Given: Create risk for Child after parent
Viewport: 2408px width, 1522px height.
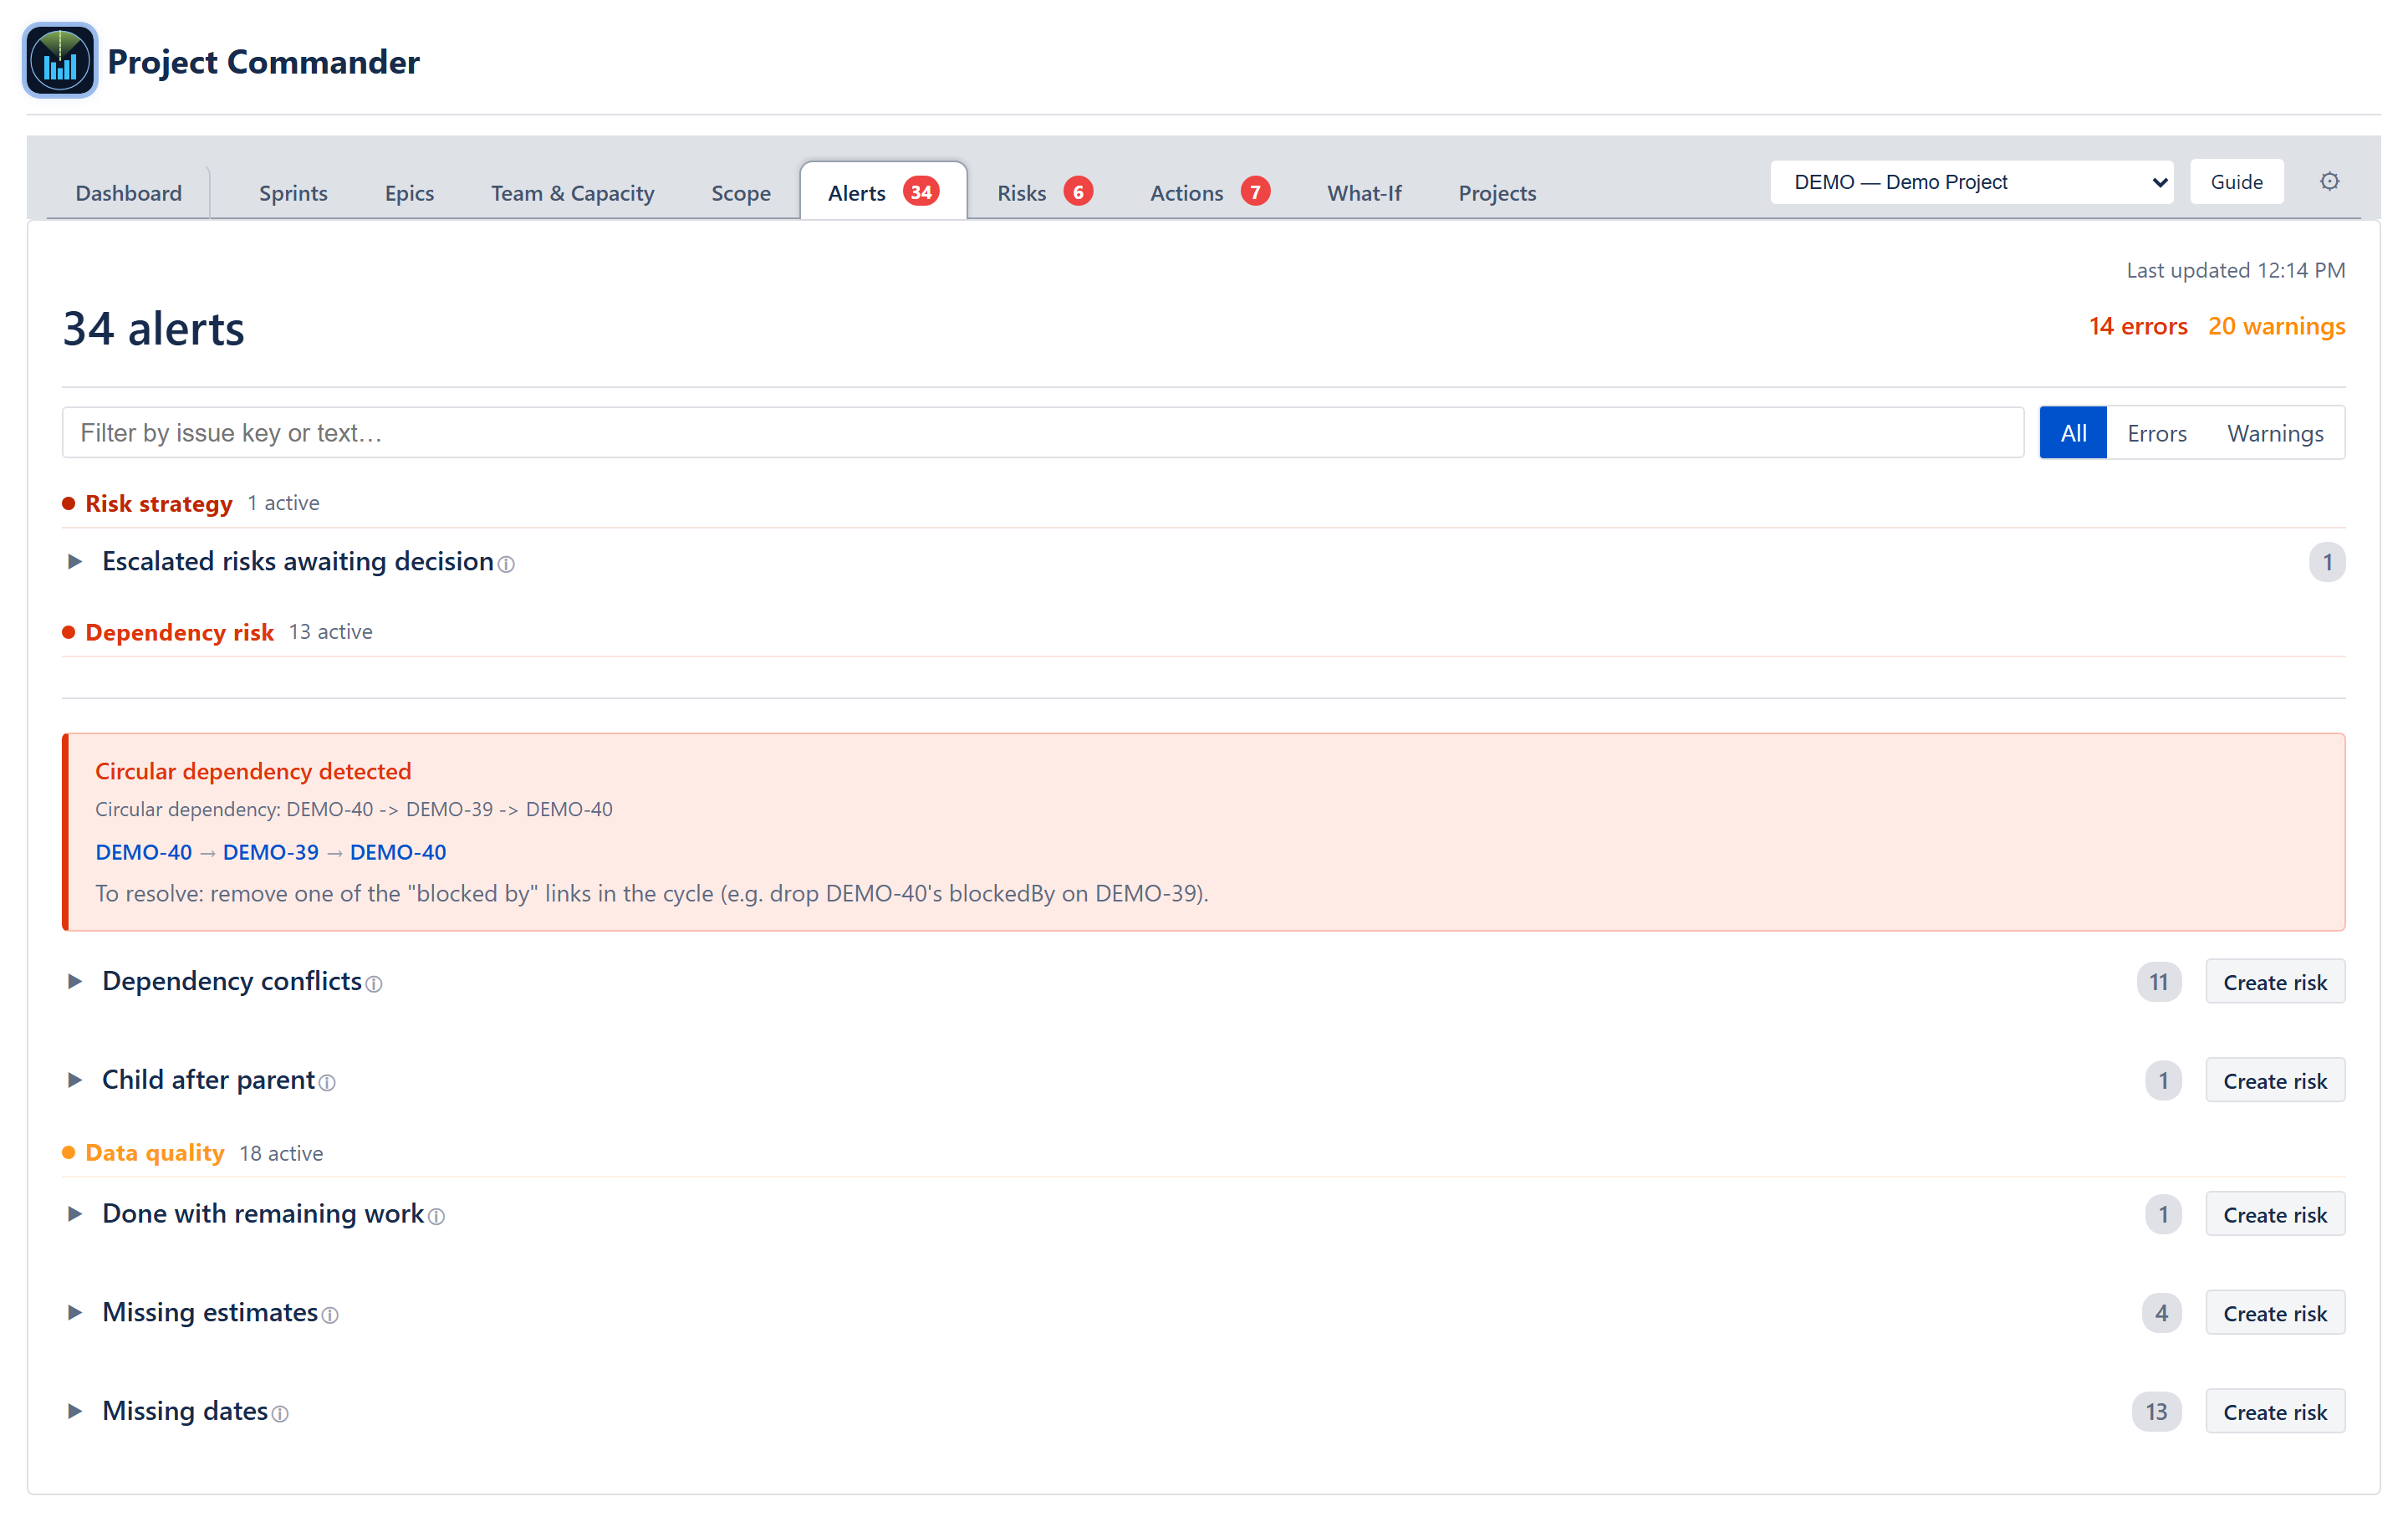Looking at the screenshot, I should point(2275,1081).
